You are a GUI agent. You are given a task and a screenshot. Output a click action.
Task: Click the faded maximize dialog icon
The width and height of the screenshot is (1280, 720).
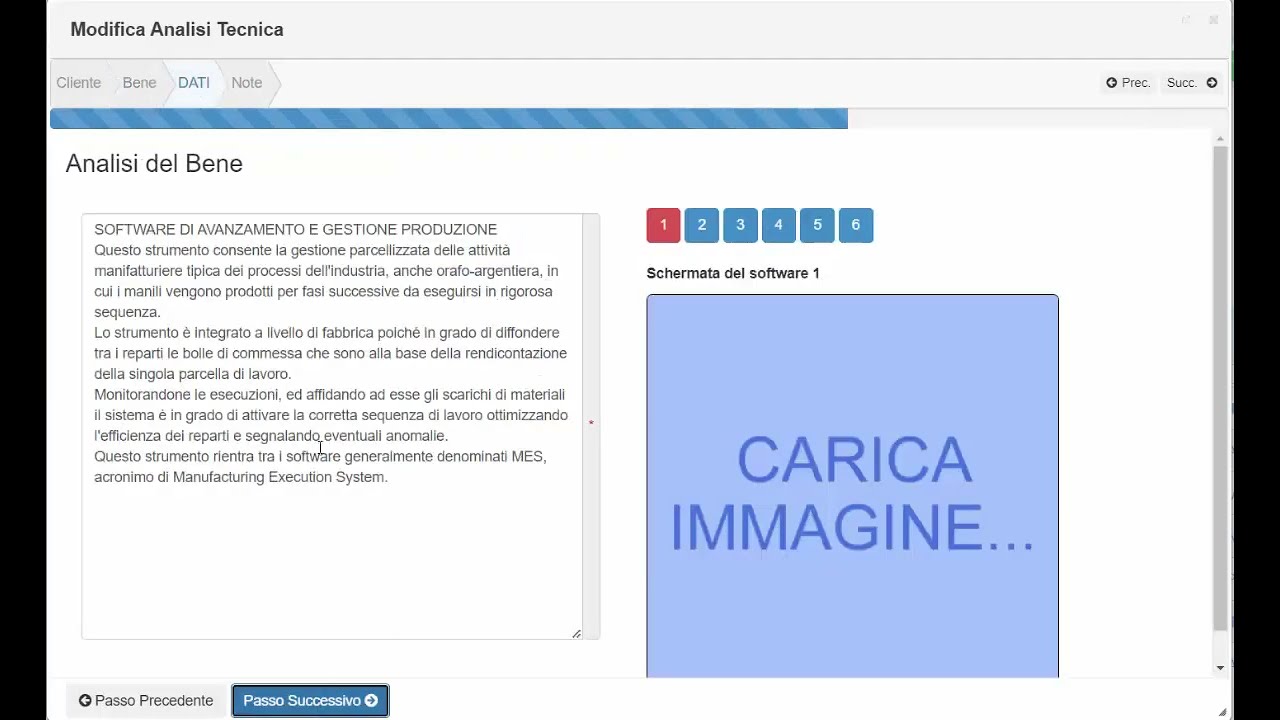point(1186,20)
